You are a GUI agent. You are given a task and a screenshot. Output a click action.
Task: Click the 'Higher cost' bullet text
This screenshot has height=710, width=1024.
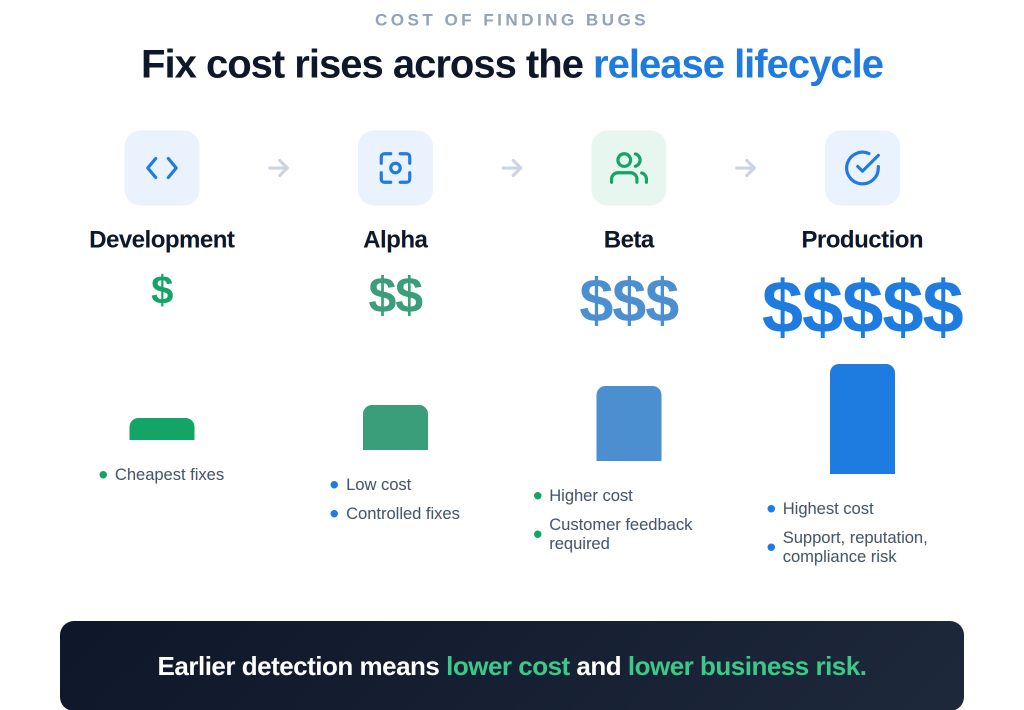pyautogui.click(x=590, y=496)
